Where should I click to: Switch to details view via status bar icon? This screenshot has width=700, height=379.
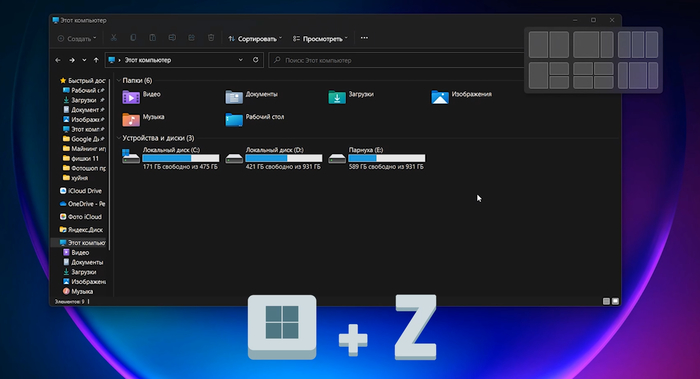606,301
